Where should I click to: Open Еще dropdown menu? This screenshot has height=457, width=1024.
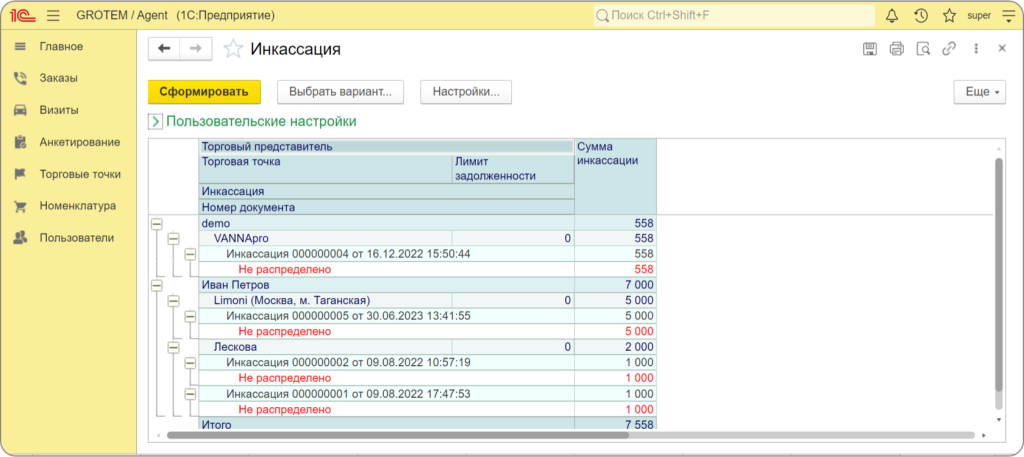tap(980, 92)
